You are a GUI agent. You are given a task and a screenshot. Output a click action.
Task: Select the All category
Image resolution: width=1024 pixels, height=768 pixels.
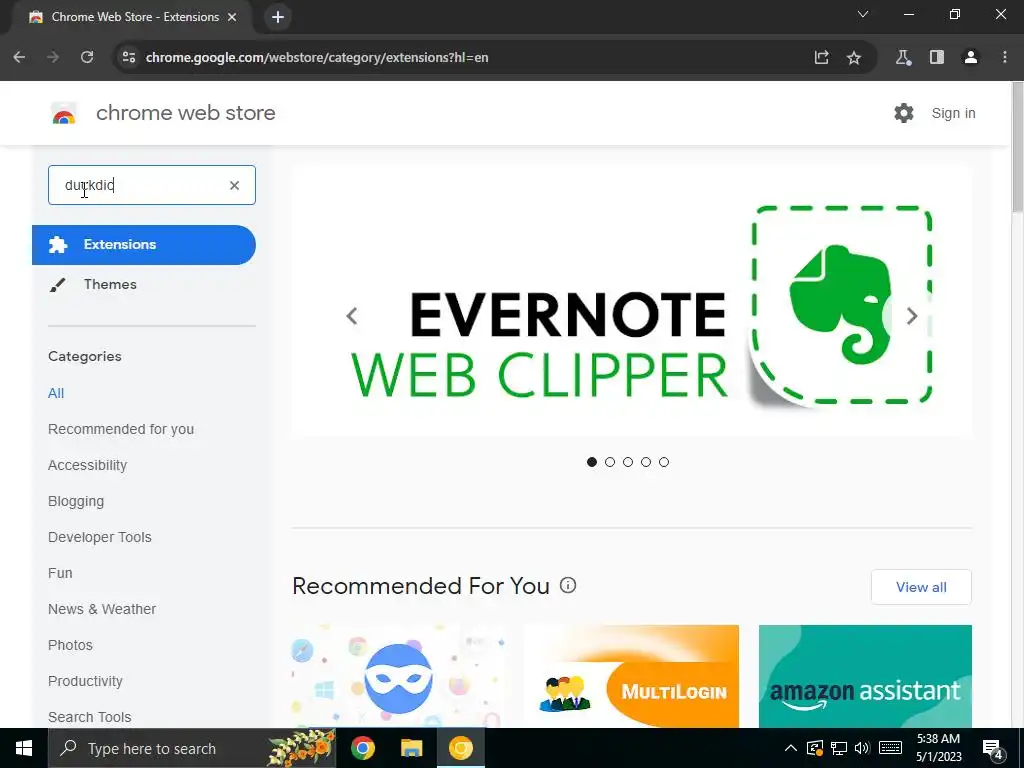pyautogui.click(x=56, y=393)
